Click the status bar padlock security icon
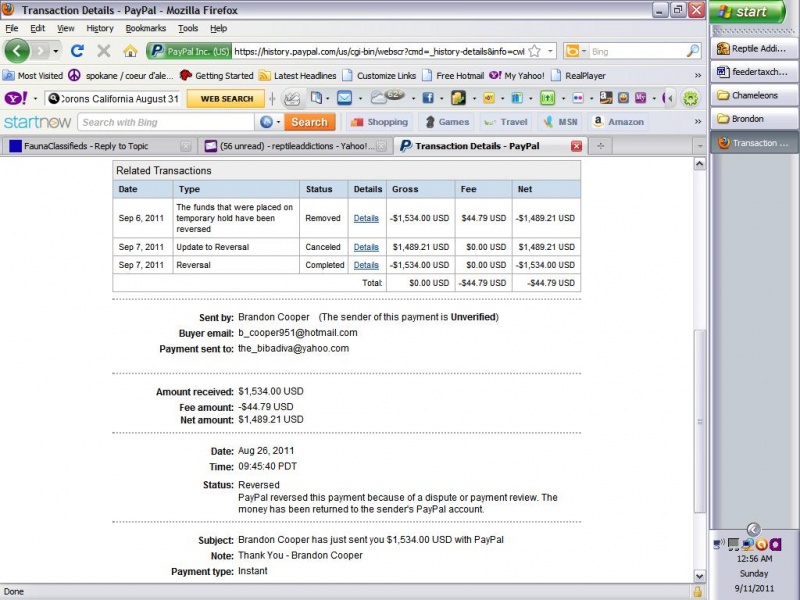The width and height of the screenshot is (800, 600). coord(697,592)
